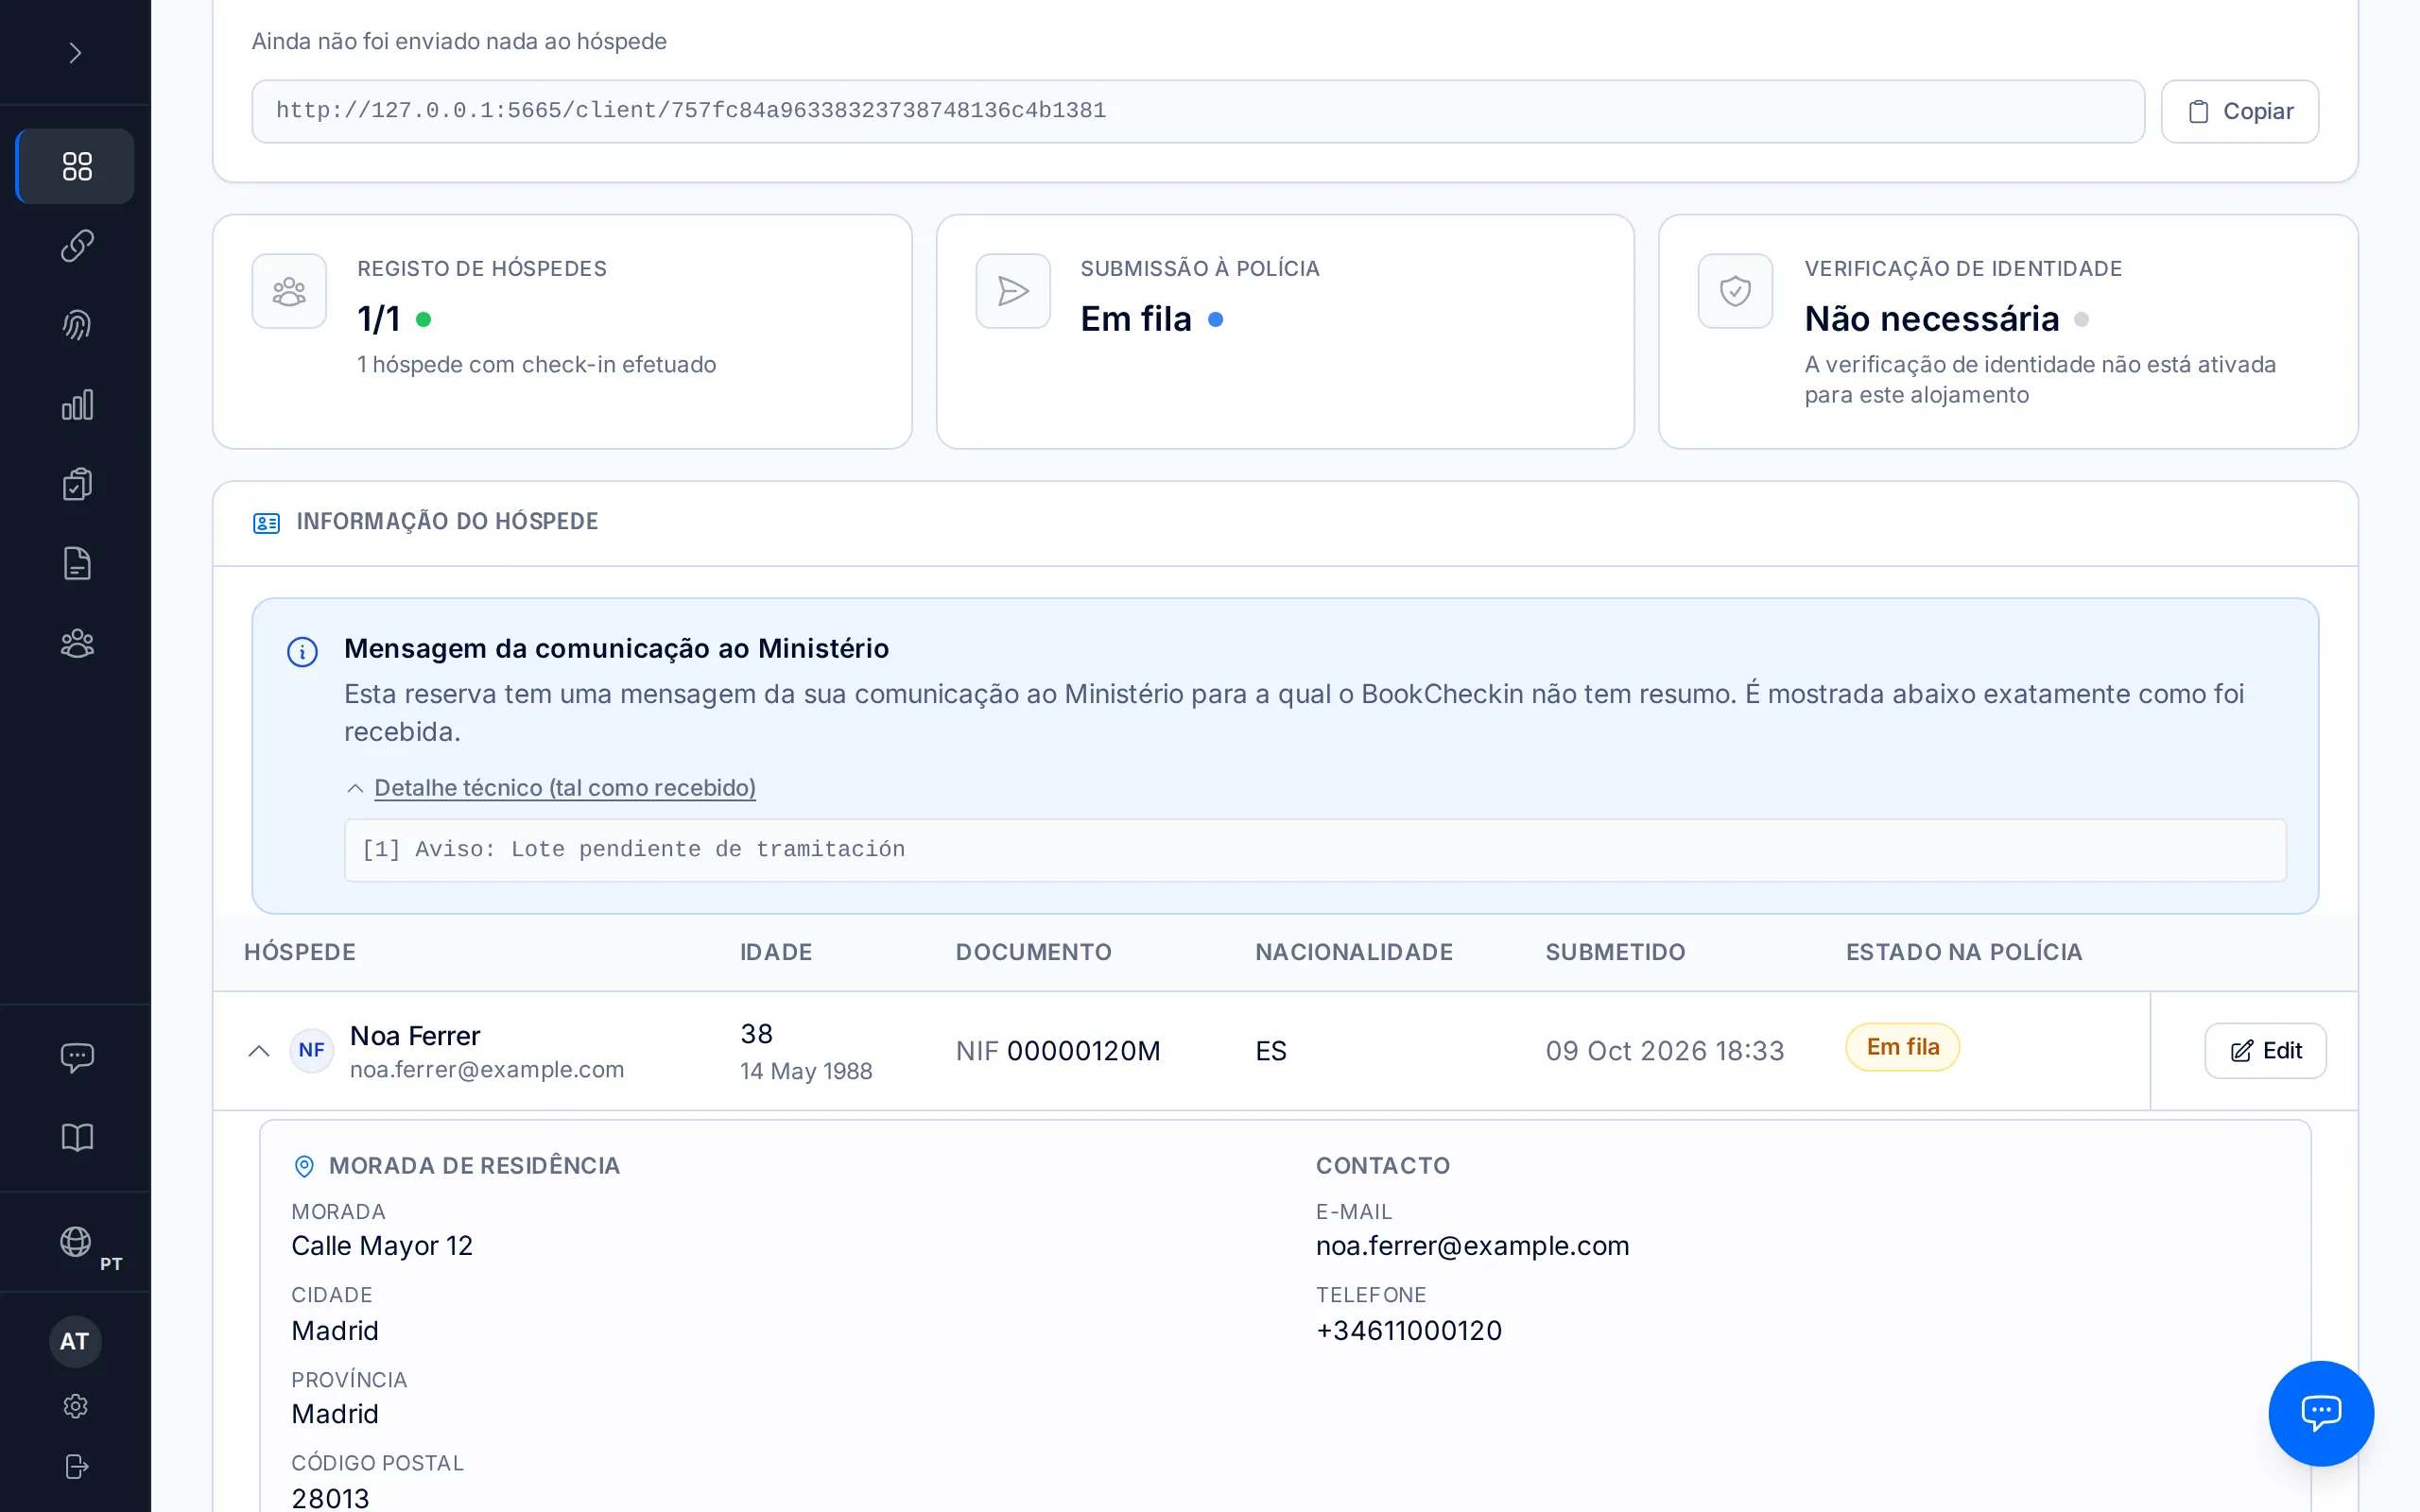This screenshot has height=1512, width=2420.
Task: Open the fingerprint identity icon in sidebar
Action: point(76,324)
